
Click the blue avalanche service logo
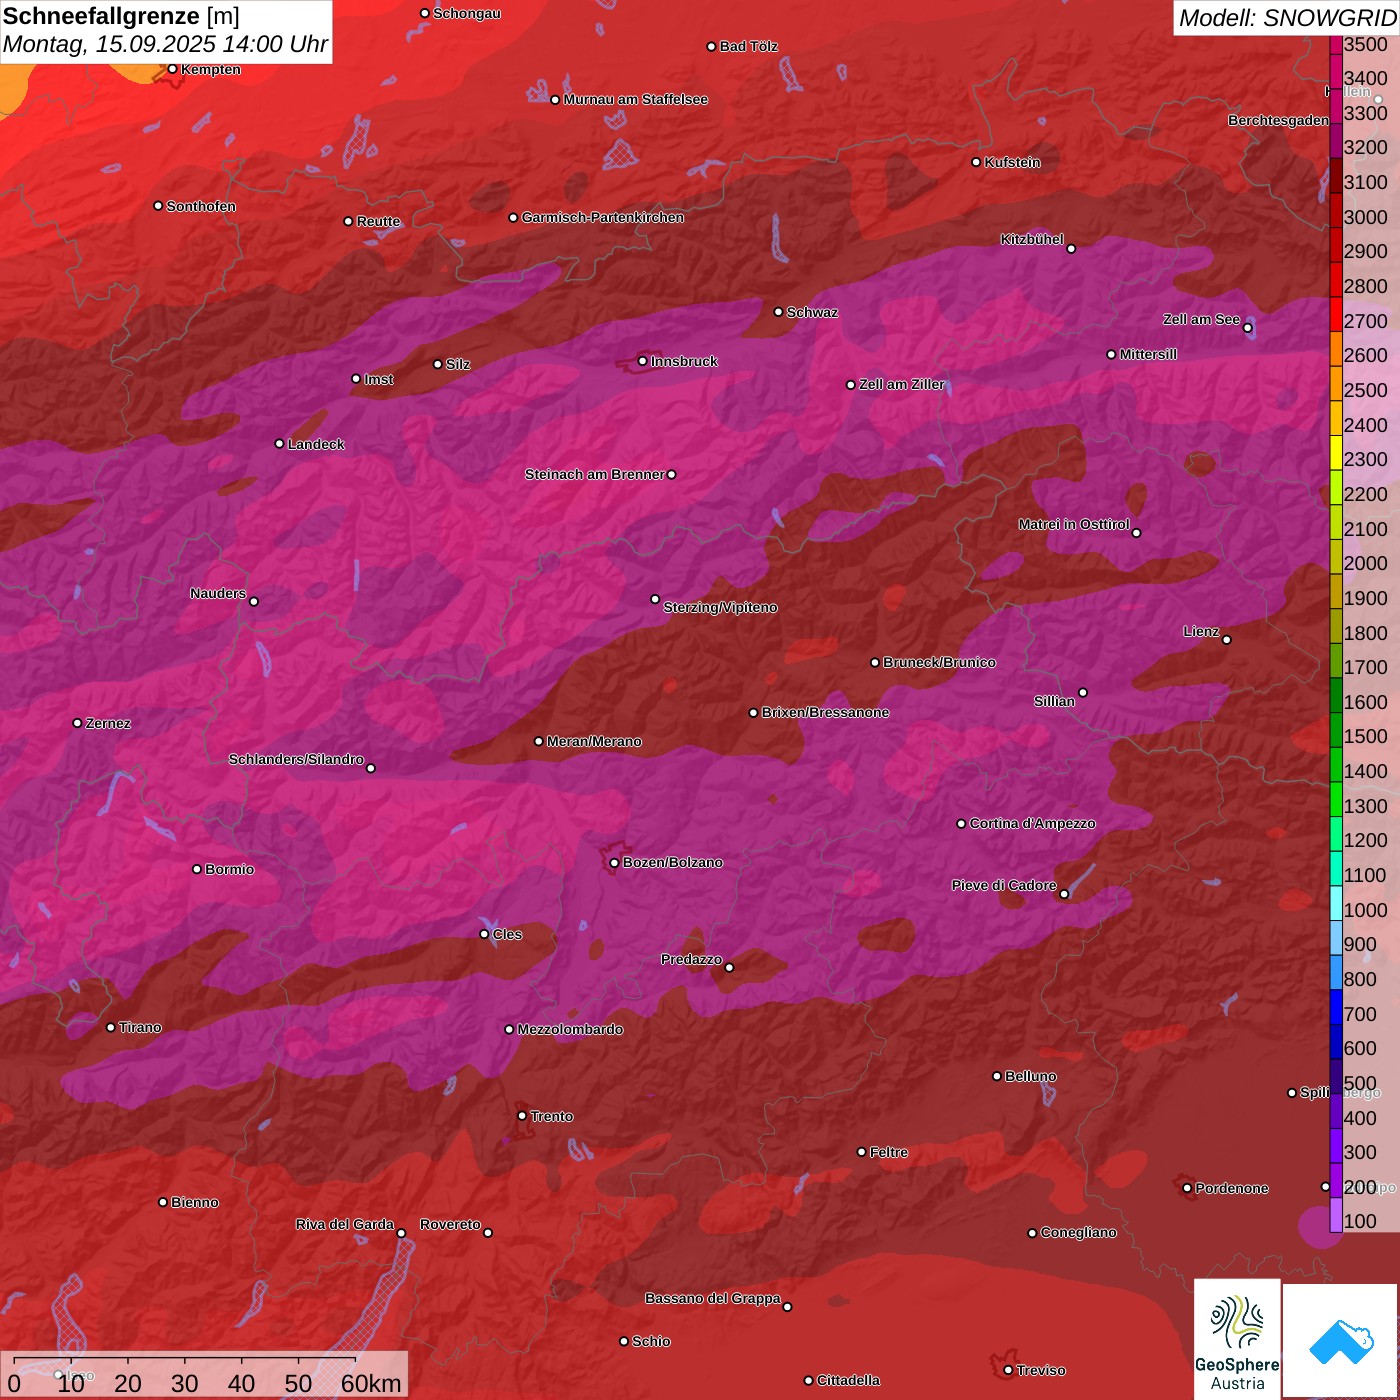(1341, 1341)
